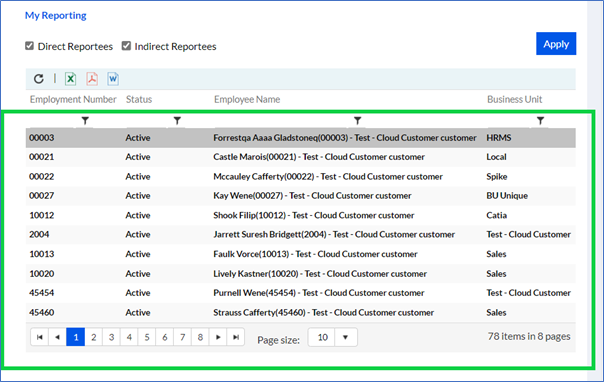Export the grid to PDF

coord(92,79)
